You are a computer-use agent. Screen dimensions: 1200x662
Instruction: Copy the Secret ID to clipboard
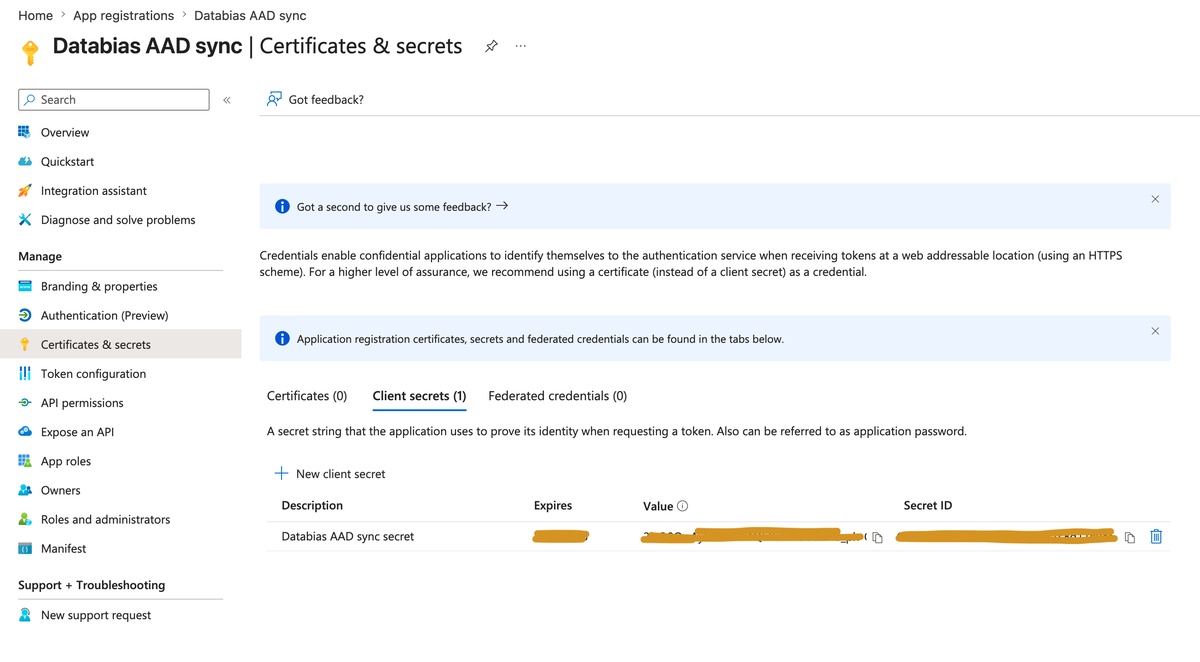pyautogui.click(x=1130, y=538)
